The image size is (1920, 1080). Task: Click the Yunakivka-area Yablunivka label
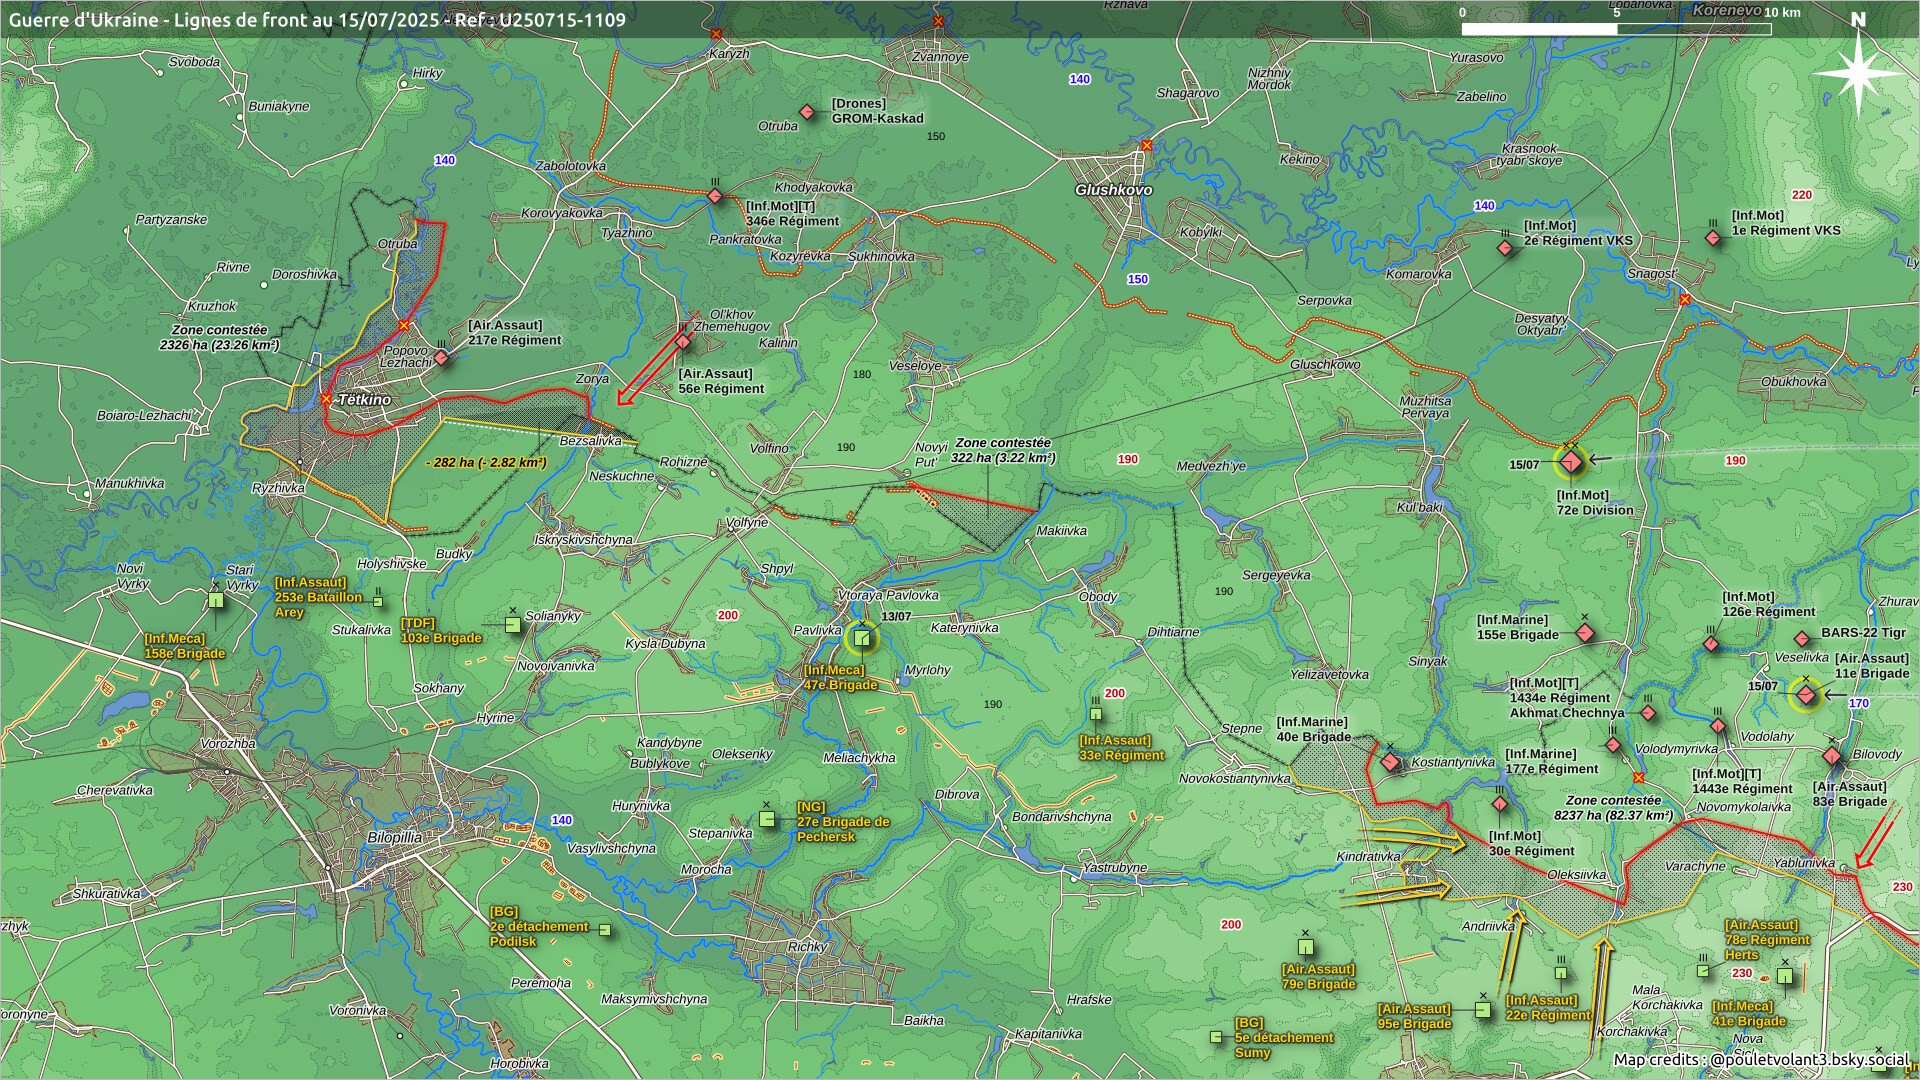coord(1805,863)
